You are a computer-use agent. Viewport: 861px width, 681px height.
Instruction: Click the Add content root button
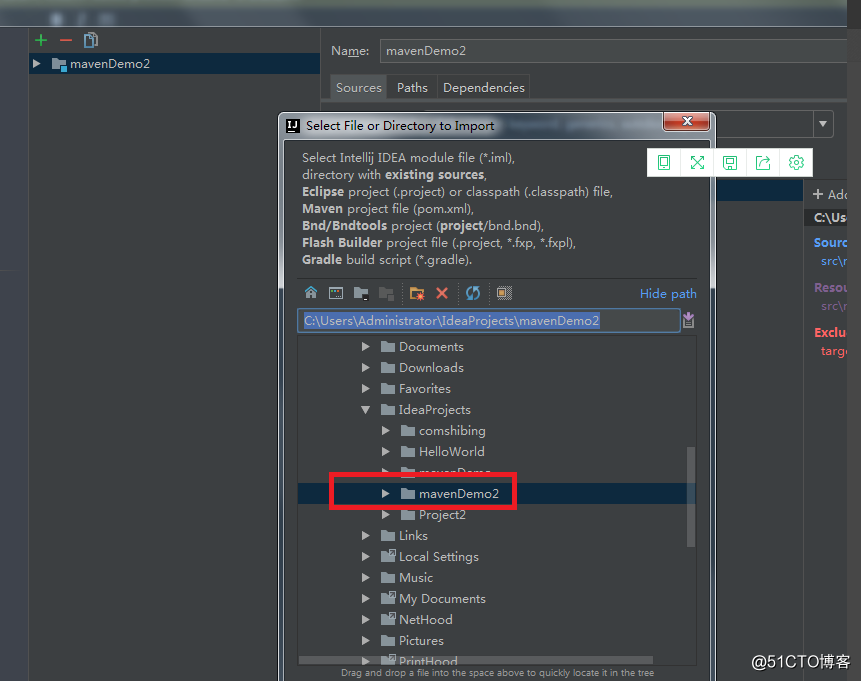pyautogui.click(x=830, y=194)
